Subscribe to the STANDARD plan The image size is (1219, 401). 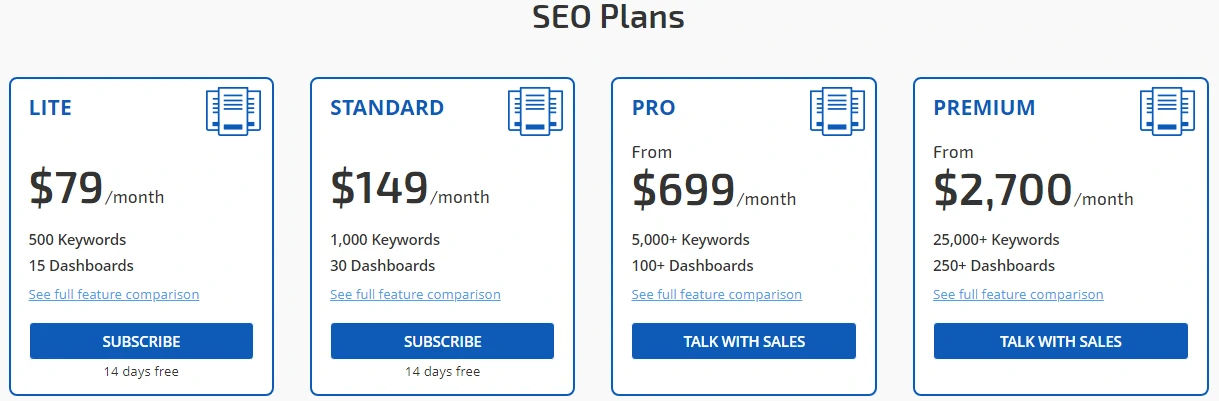[442, 341]
